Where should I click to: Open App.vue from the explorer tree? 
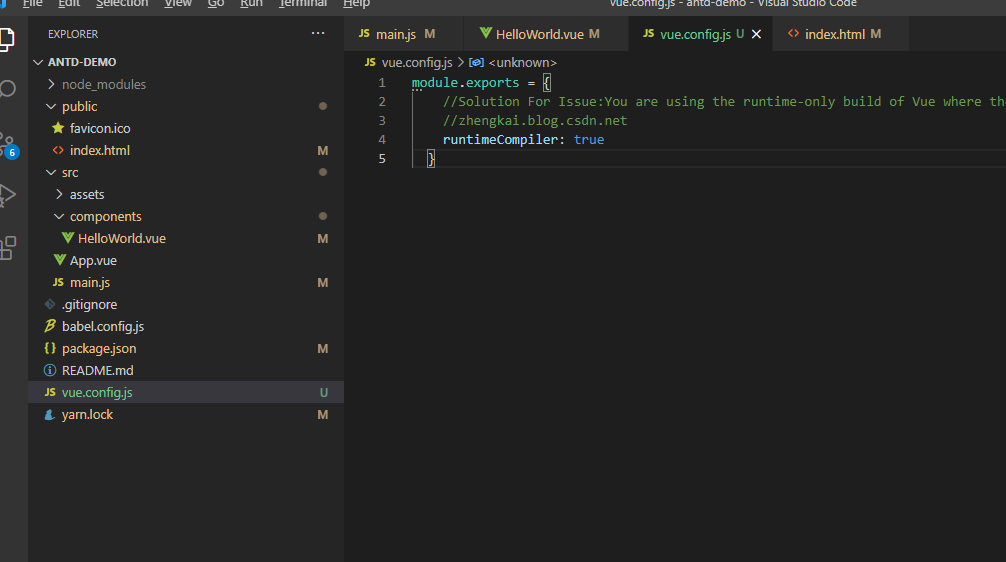point(93,260)
